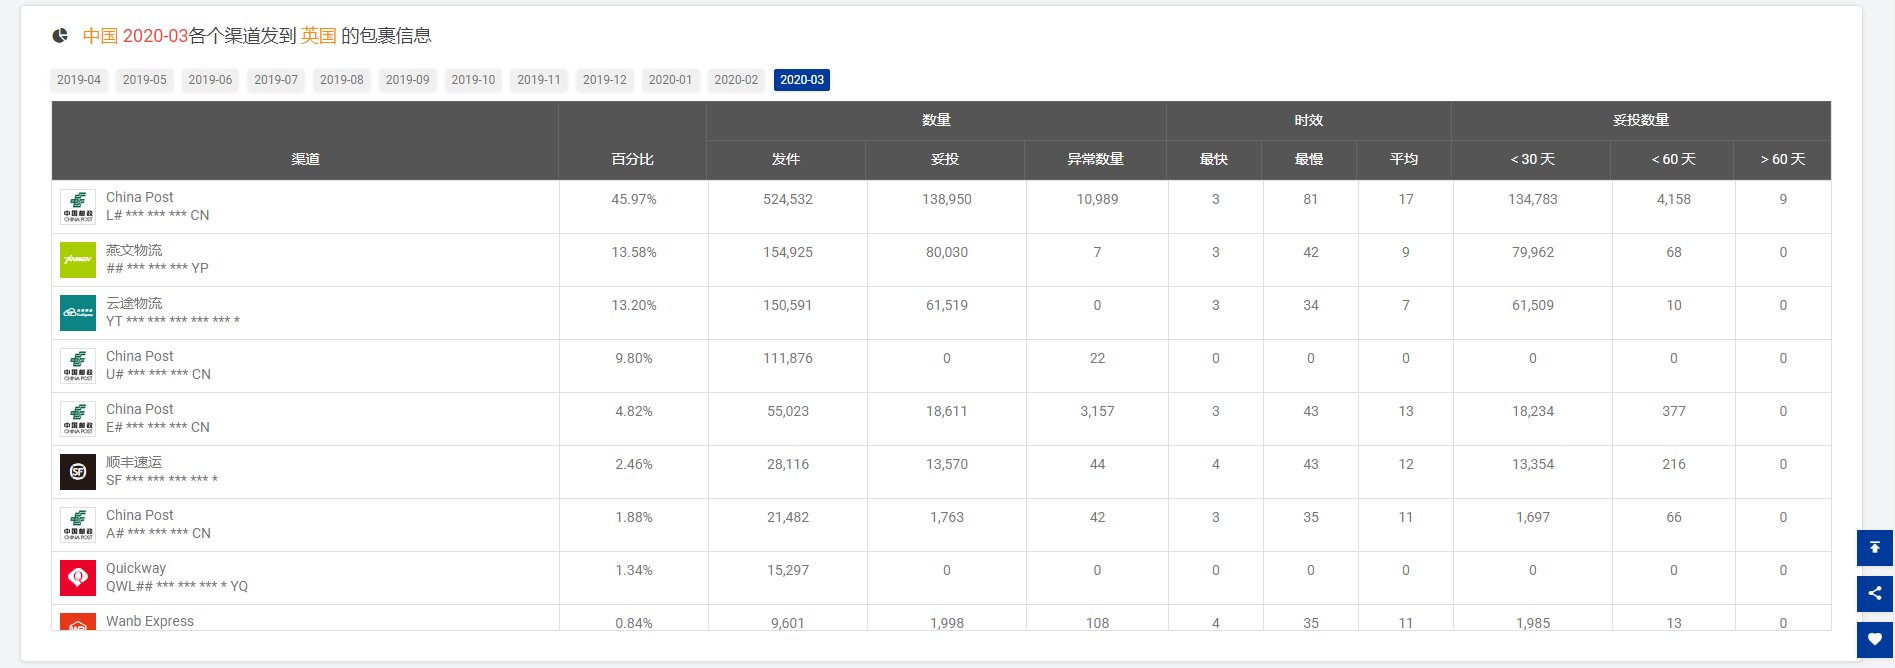Click the active 2020-03 tab
Screen dimensions: 1895x668
(x=802, y=80)
